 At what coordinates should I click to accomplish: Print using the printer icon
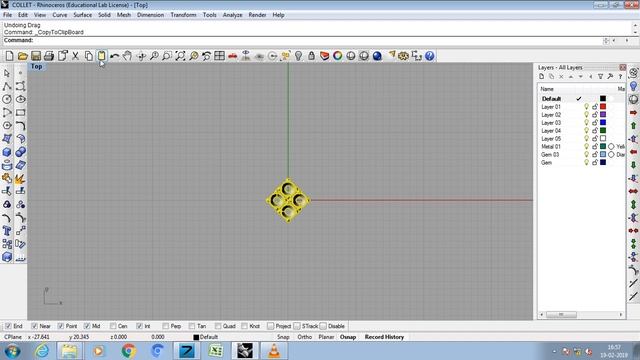49,56
